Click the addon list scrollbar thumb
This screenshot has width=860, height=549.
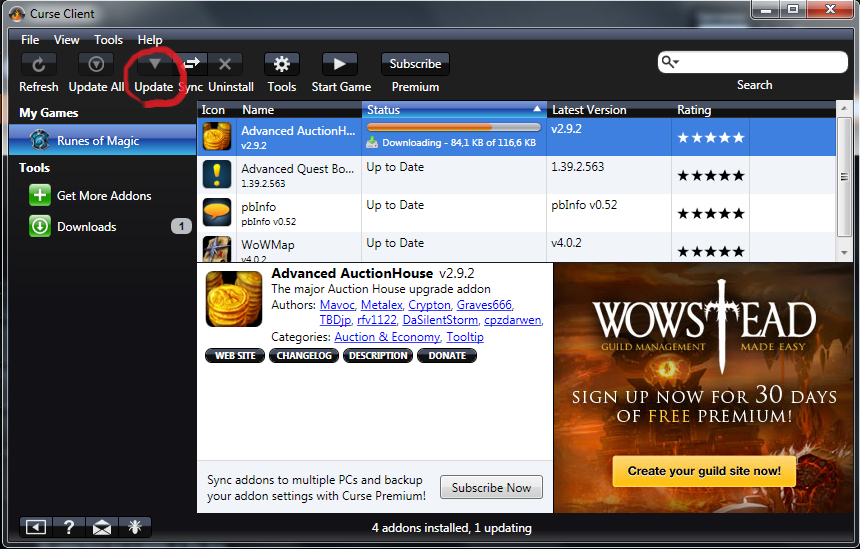(x=844, y=177)
